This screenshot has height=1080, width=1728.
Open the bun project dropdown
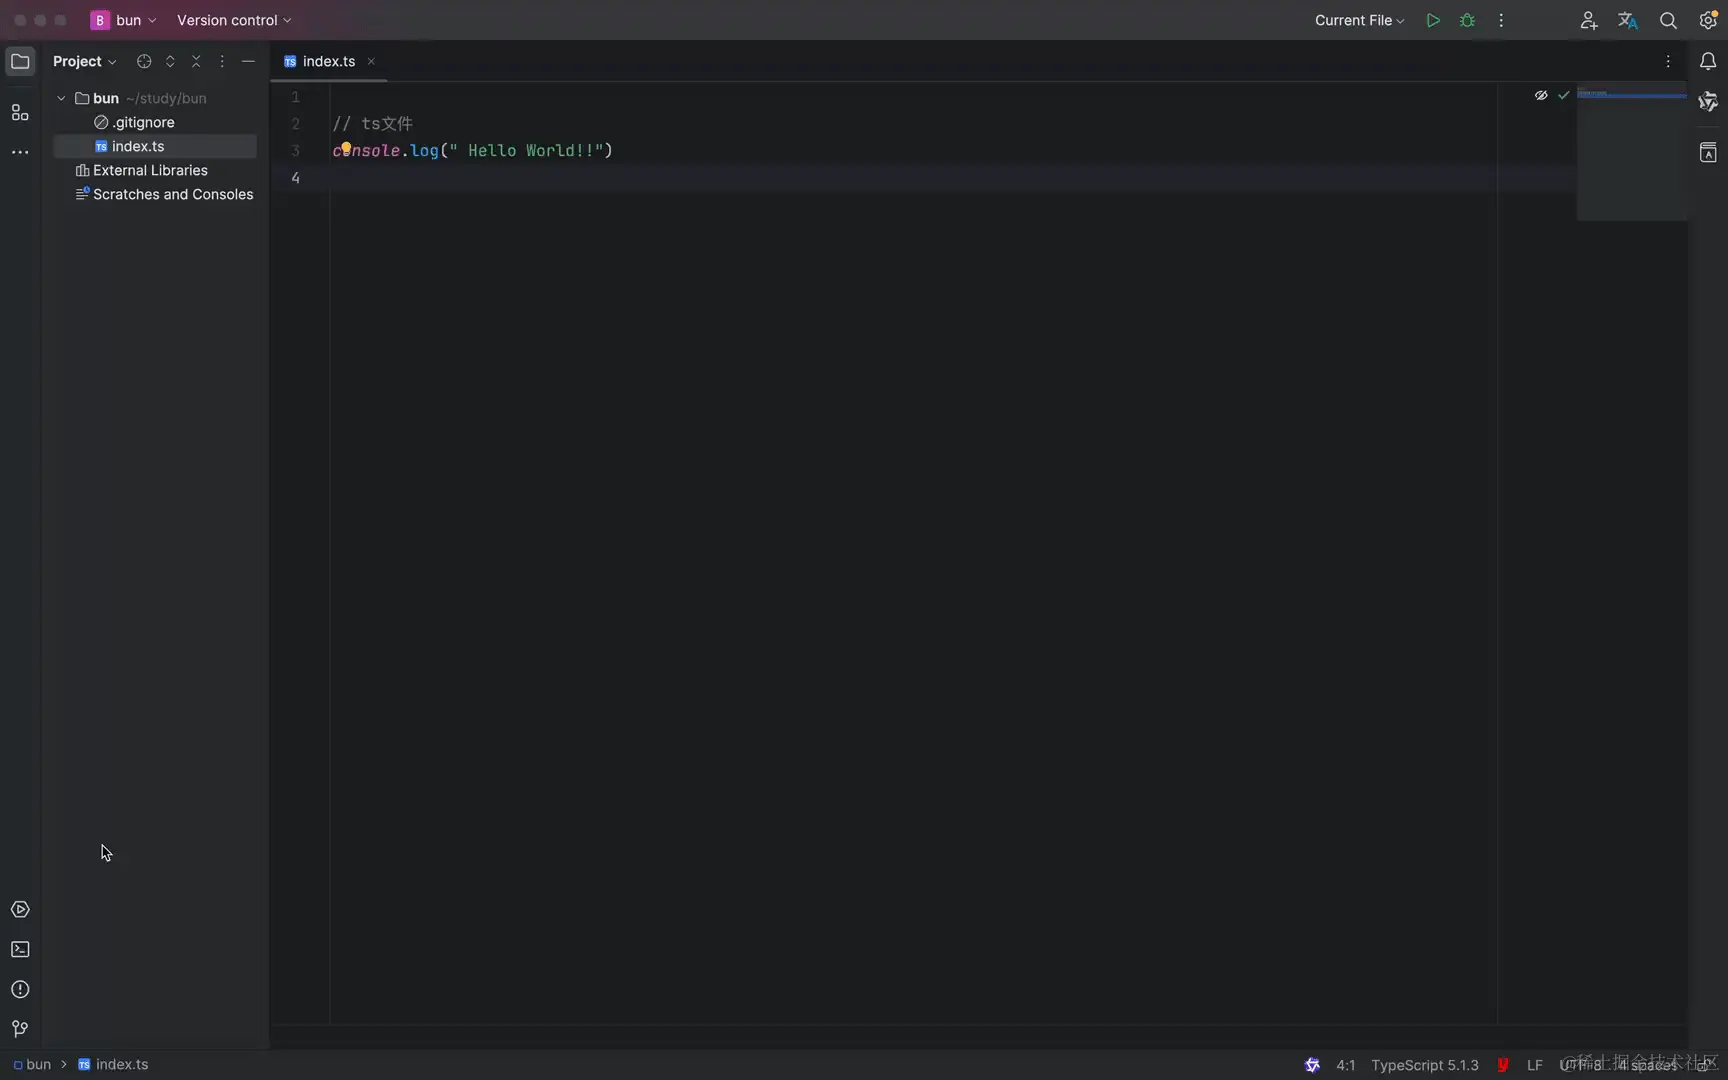pyautogui.click(x=124, y=20)
